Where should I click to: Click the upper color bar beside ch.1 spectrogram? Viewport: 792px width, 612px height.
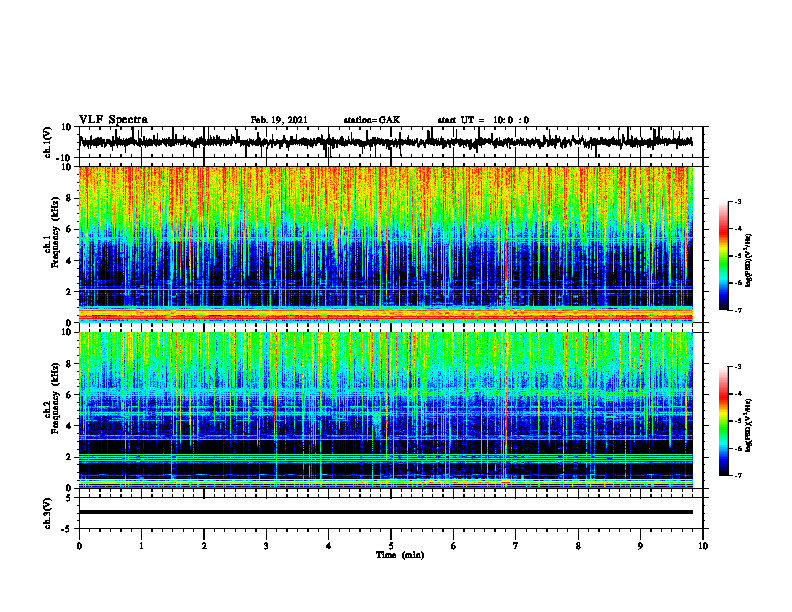pos(724,256)
